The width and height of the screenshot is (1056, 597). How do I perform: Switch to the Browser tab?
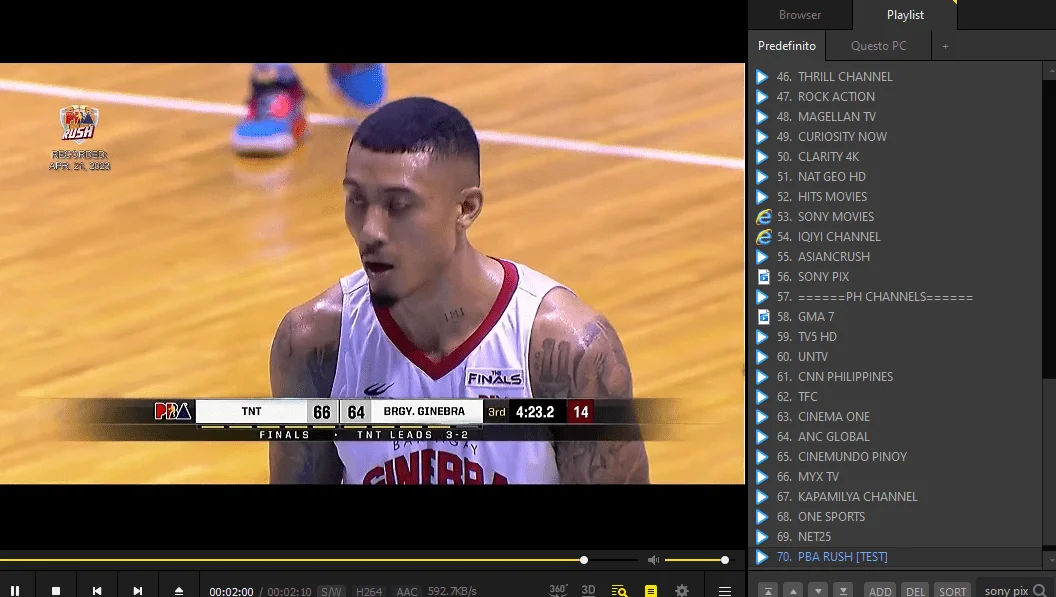coord(799,15)
